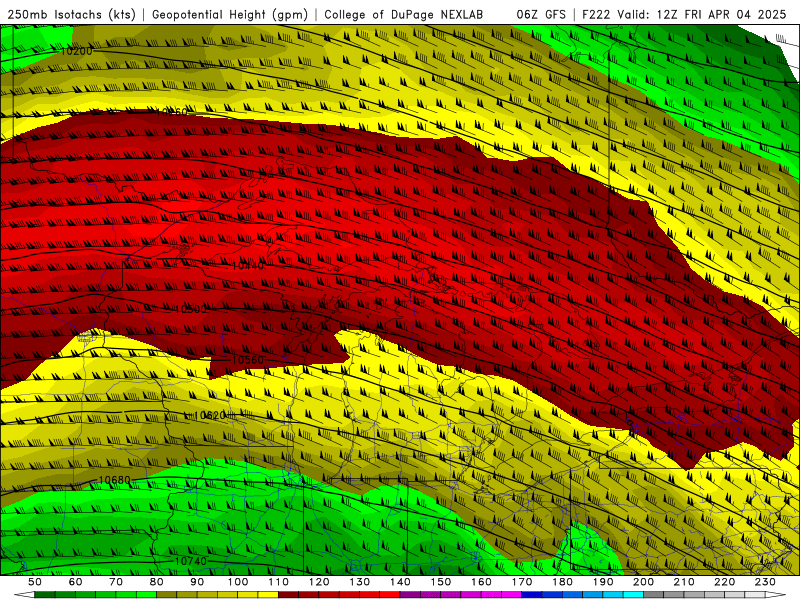
Task: Click the 10740 height contour label
Action: (191, 561)
